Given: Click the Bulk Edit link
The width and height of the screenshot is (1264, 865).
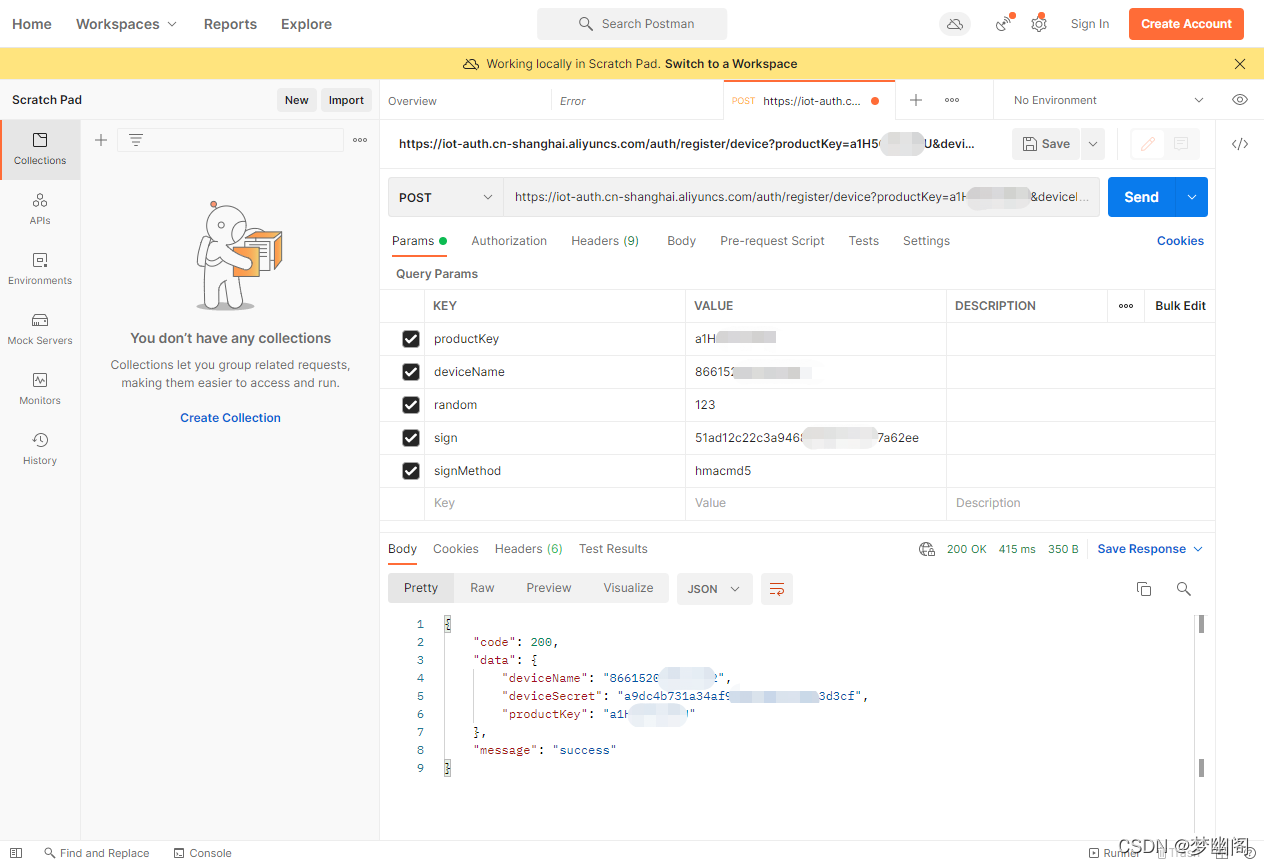Looking at the screenshot, I should [x=1180, y=306].
